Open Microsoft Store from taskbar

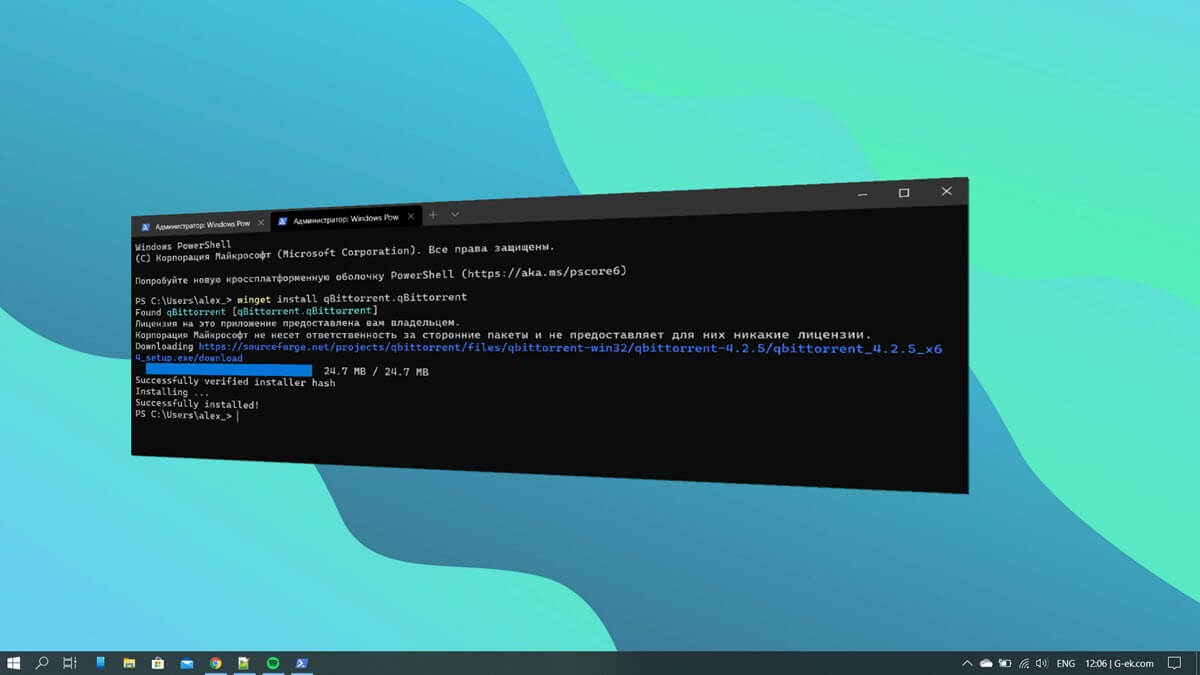157,663
